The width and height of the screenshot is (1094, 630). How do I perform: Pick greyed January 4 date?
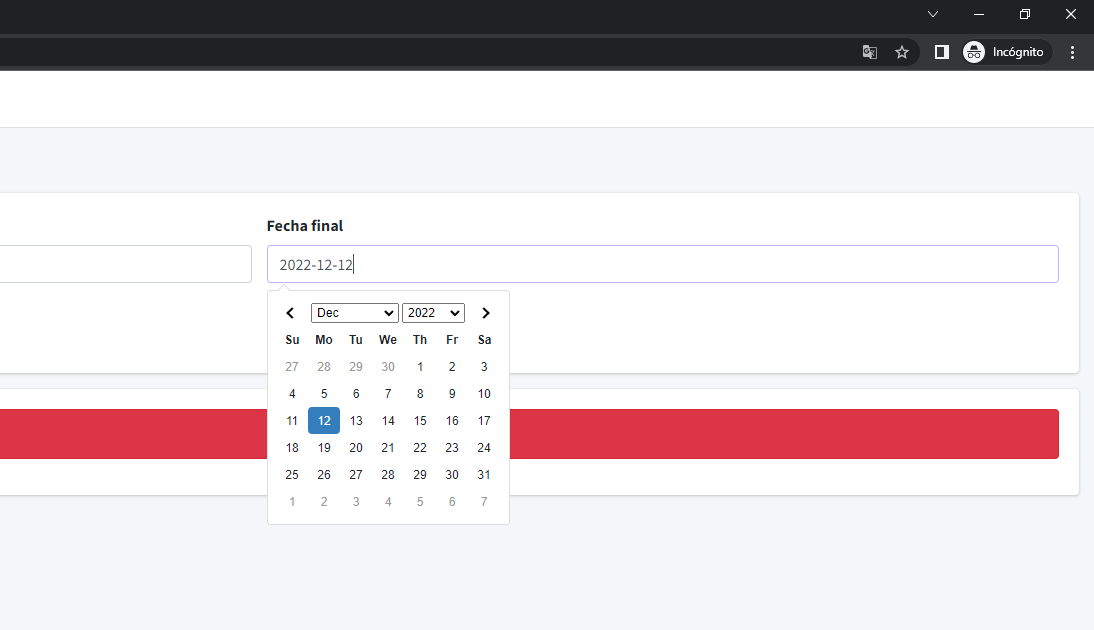coord(388,502)
